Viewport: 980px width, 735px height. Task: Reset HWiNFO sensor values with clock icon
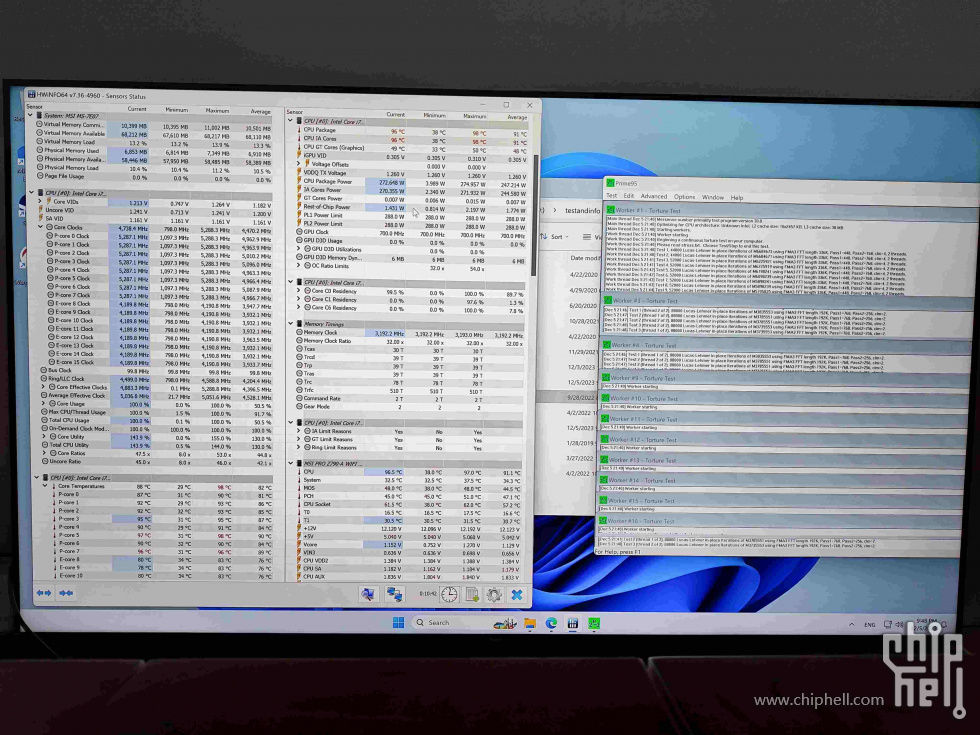tap(449, 594)
